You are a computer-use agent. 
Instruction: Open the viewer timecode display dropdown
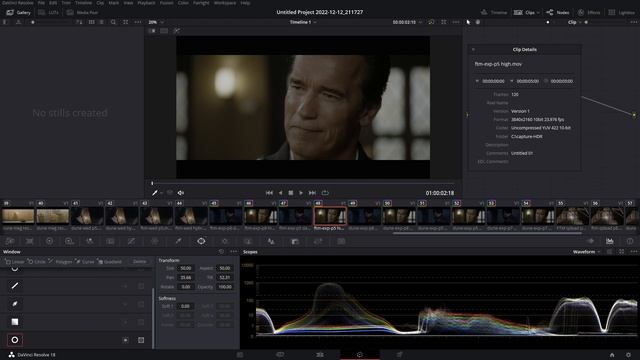click(x=420, y=22)
